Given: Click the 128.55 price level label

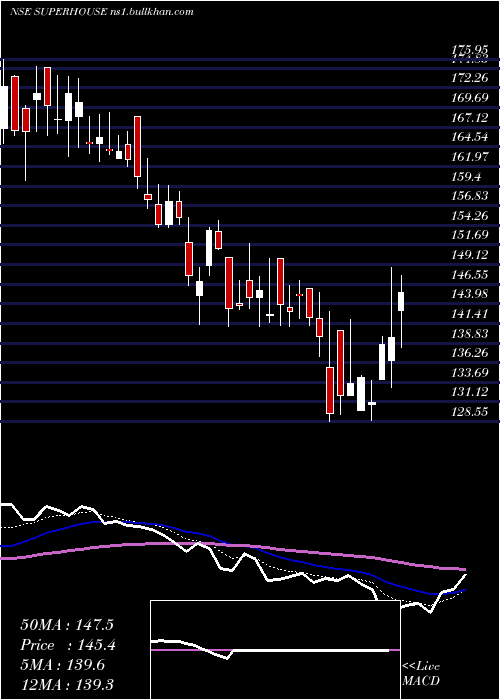Looking at the screenshot, I should tap(470, 412).
